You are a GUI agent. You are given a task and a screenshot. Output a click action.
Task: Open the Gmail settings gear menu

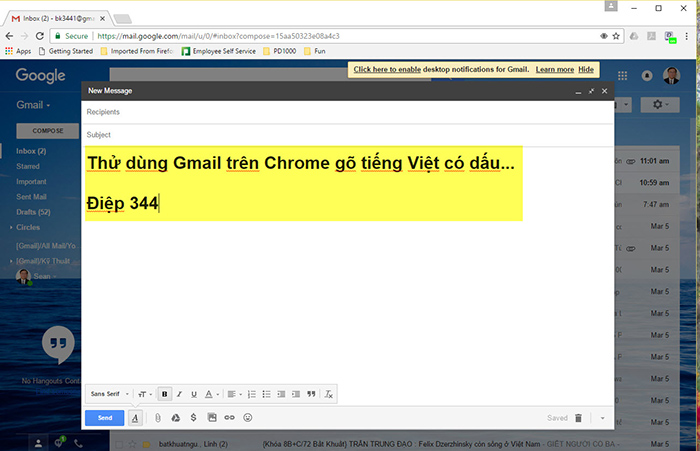click(660, 104)
